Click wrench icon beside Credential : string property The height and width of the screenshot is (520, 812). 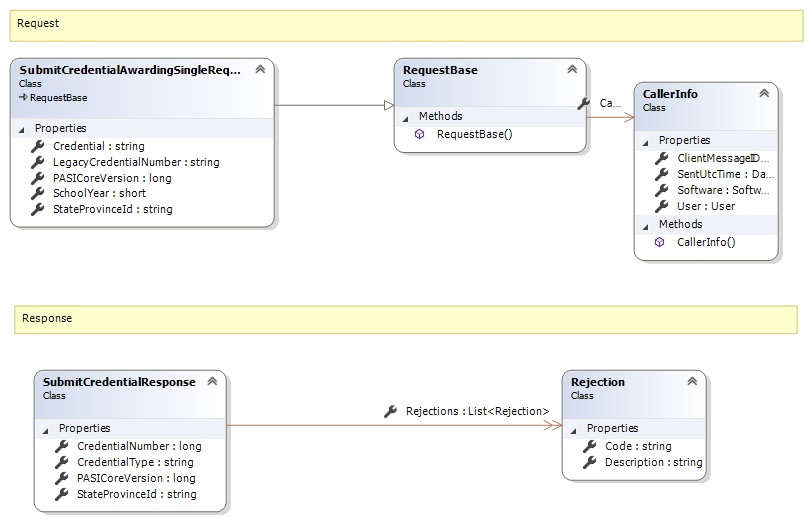tap(38, 146)
